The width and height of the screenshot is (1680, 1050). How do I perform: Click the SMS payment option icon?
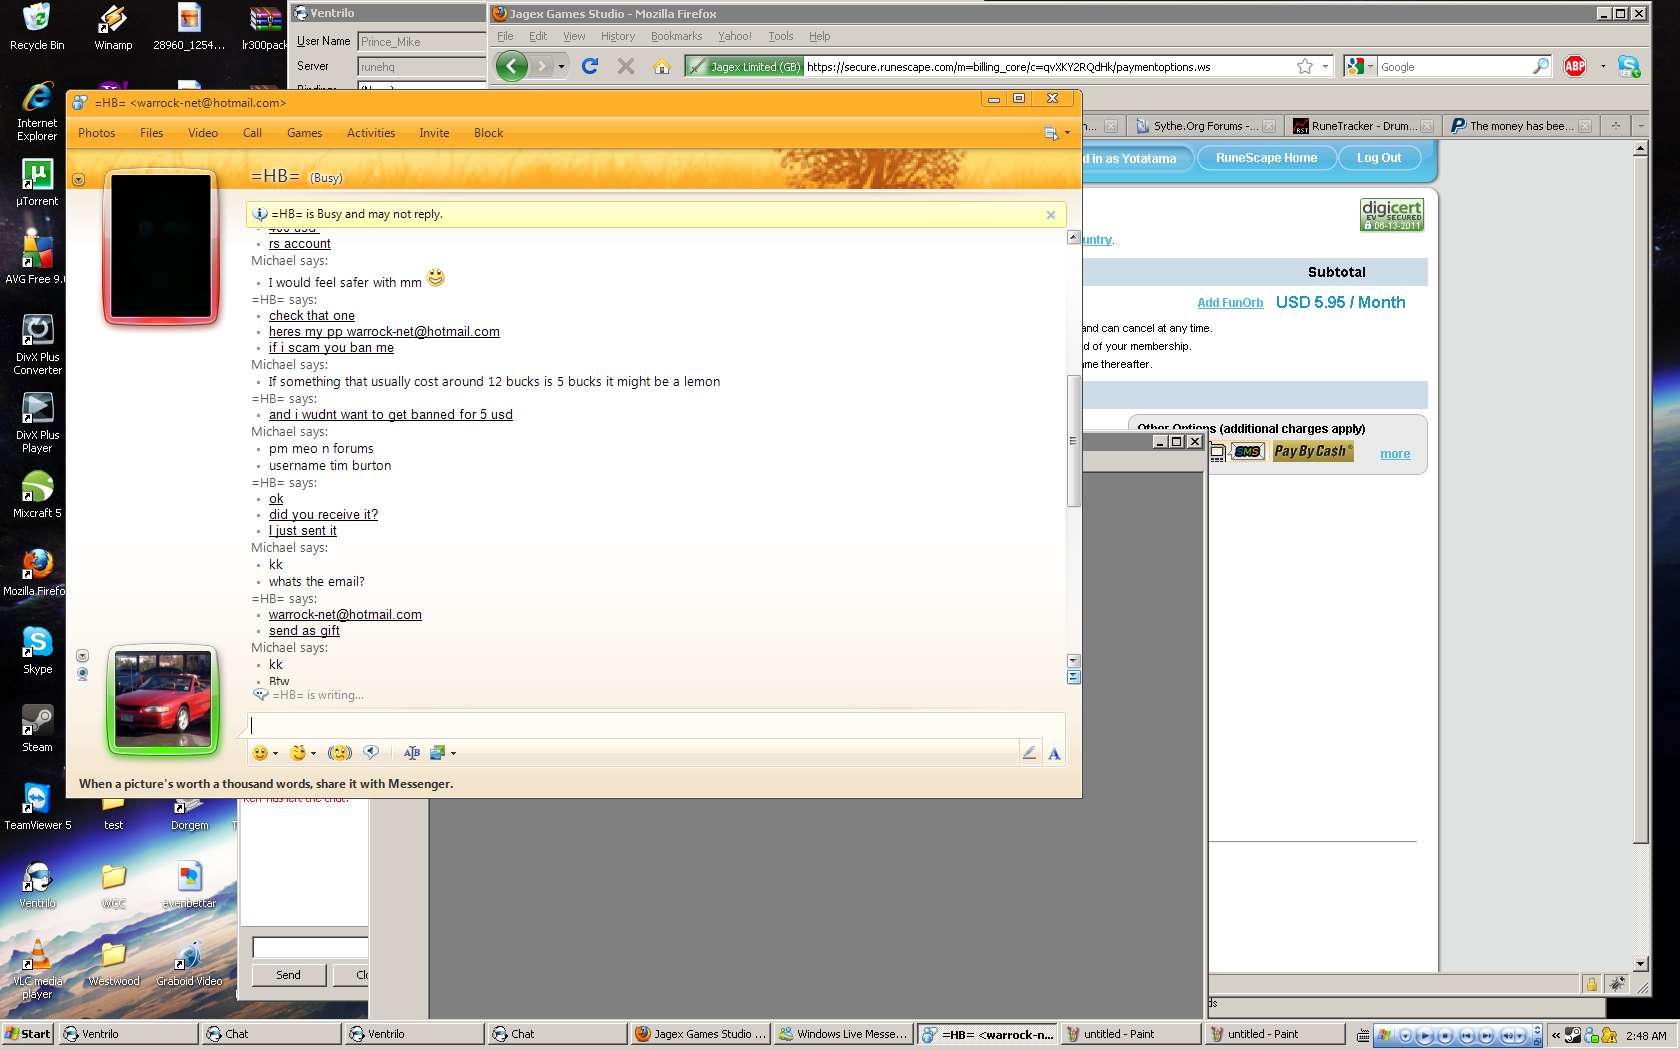point(1247,452)
